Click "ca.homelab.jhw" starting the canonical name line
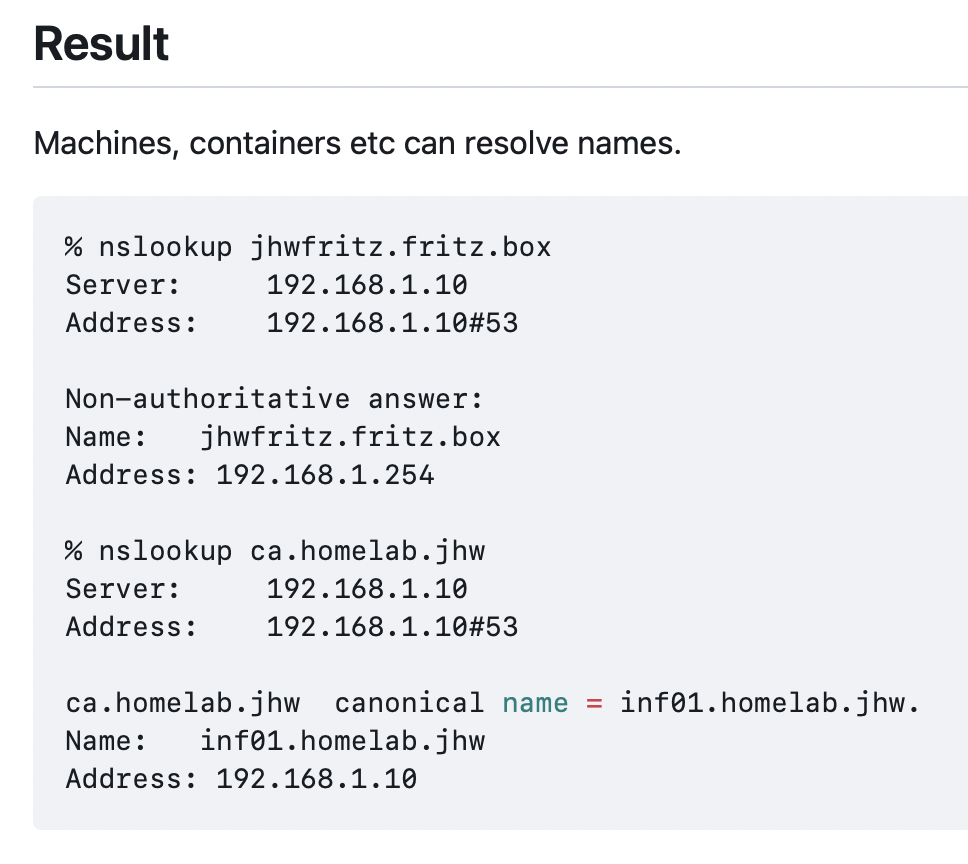The image size is (968, 864). point(183,703)
